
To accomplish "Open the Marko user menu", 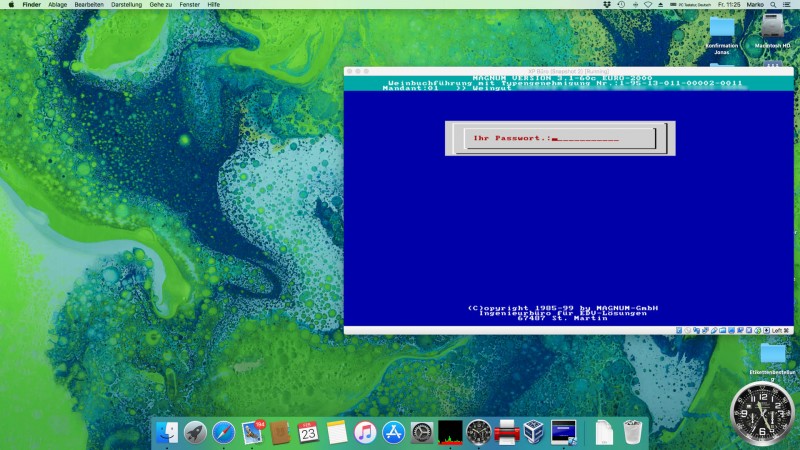I will point(754,5).
